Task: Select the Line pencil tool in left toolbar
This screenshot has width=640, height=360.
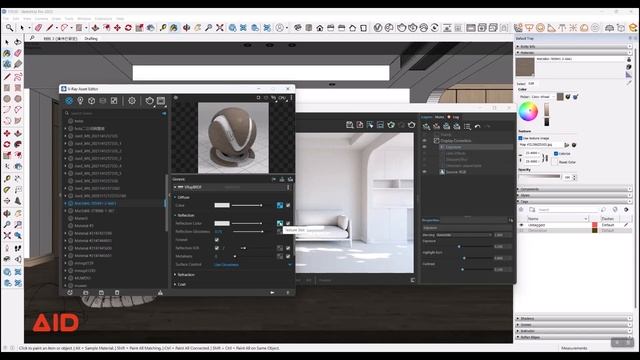Action: tap(7, 76)
